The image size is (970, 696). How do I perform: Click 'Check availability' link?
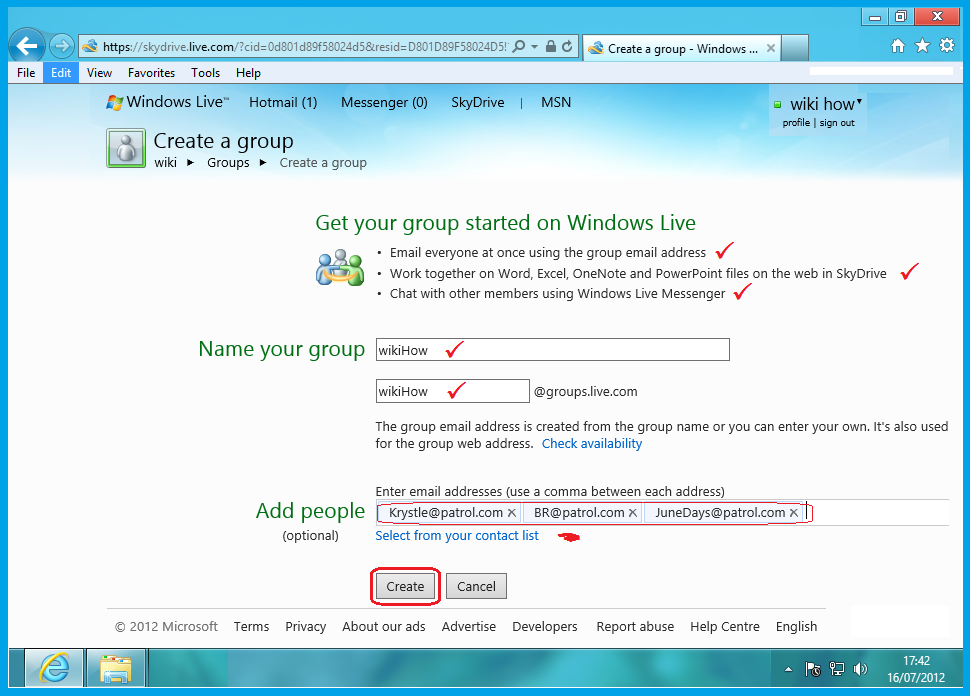point(592,444)
